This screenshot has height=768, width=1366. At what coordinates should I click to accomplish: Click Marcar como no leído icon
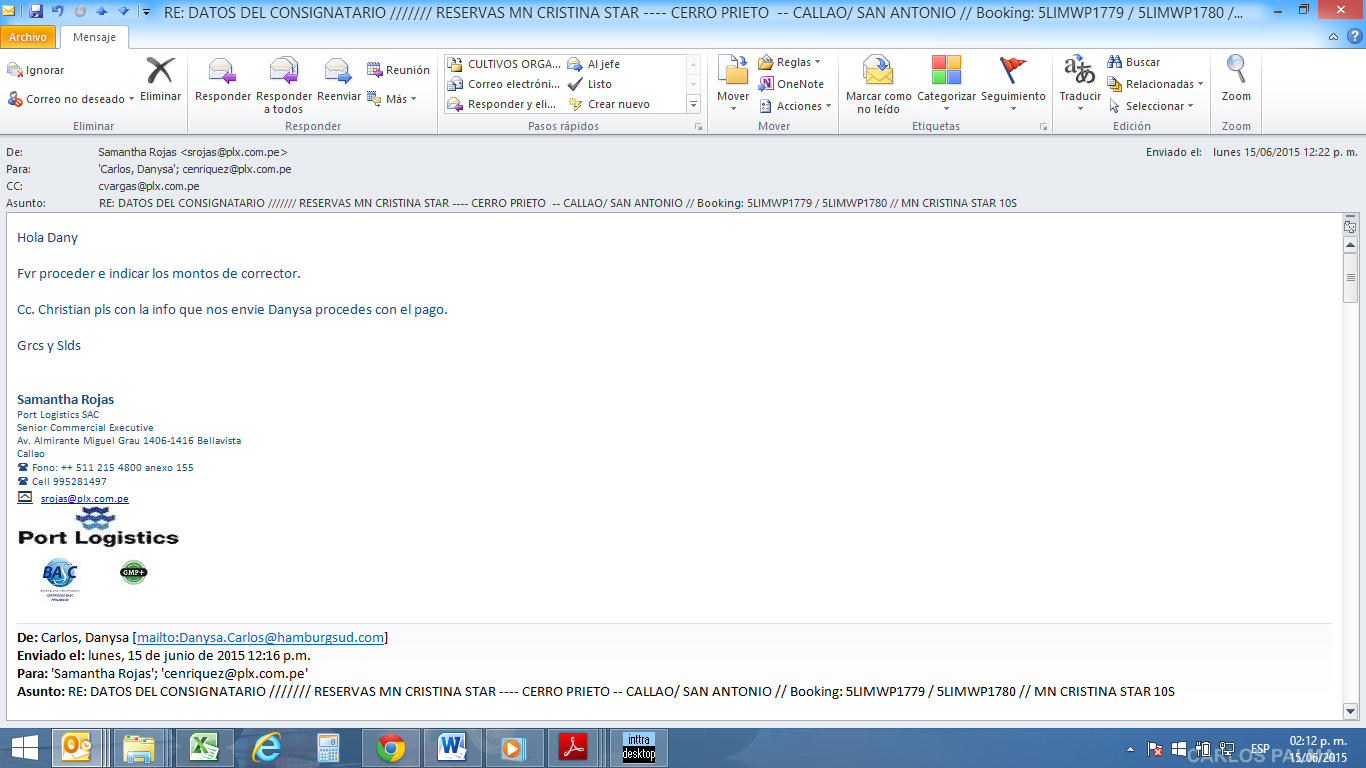pyautogui.click(x=878, y=74)
